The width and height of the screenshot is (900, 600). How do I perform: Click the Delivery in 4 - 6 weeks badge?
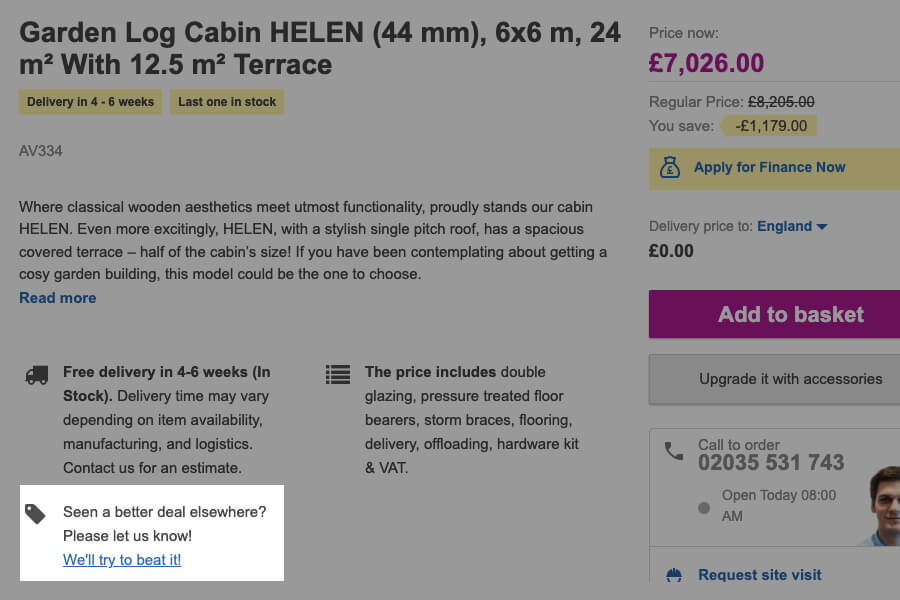[90, 102]
